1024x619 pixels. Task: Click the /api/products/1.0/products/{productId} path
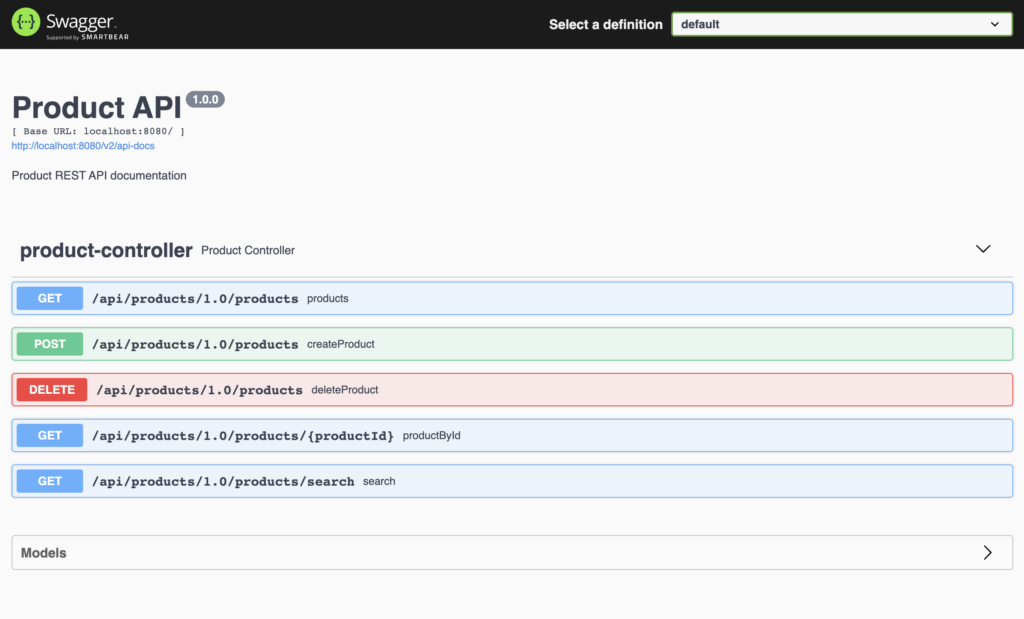click(x=243, y=436)
